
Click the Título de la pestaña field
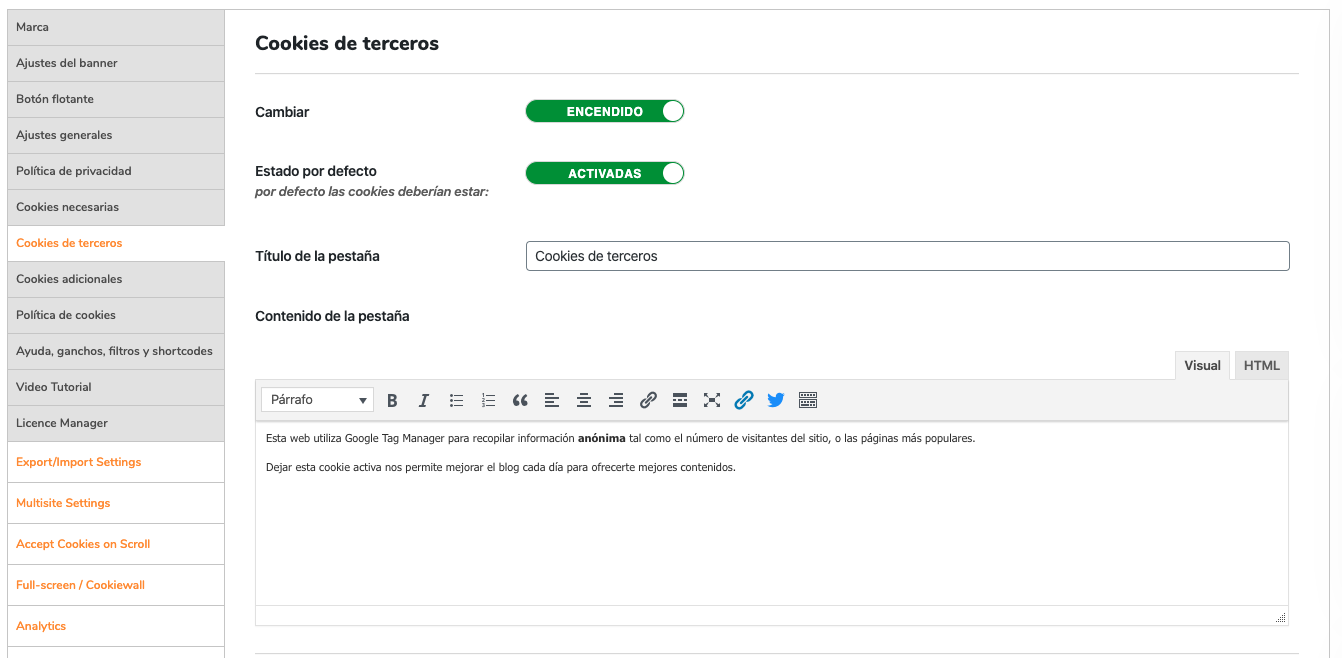pyautogui.click(x=907, y=256)
